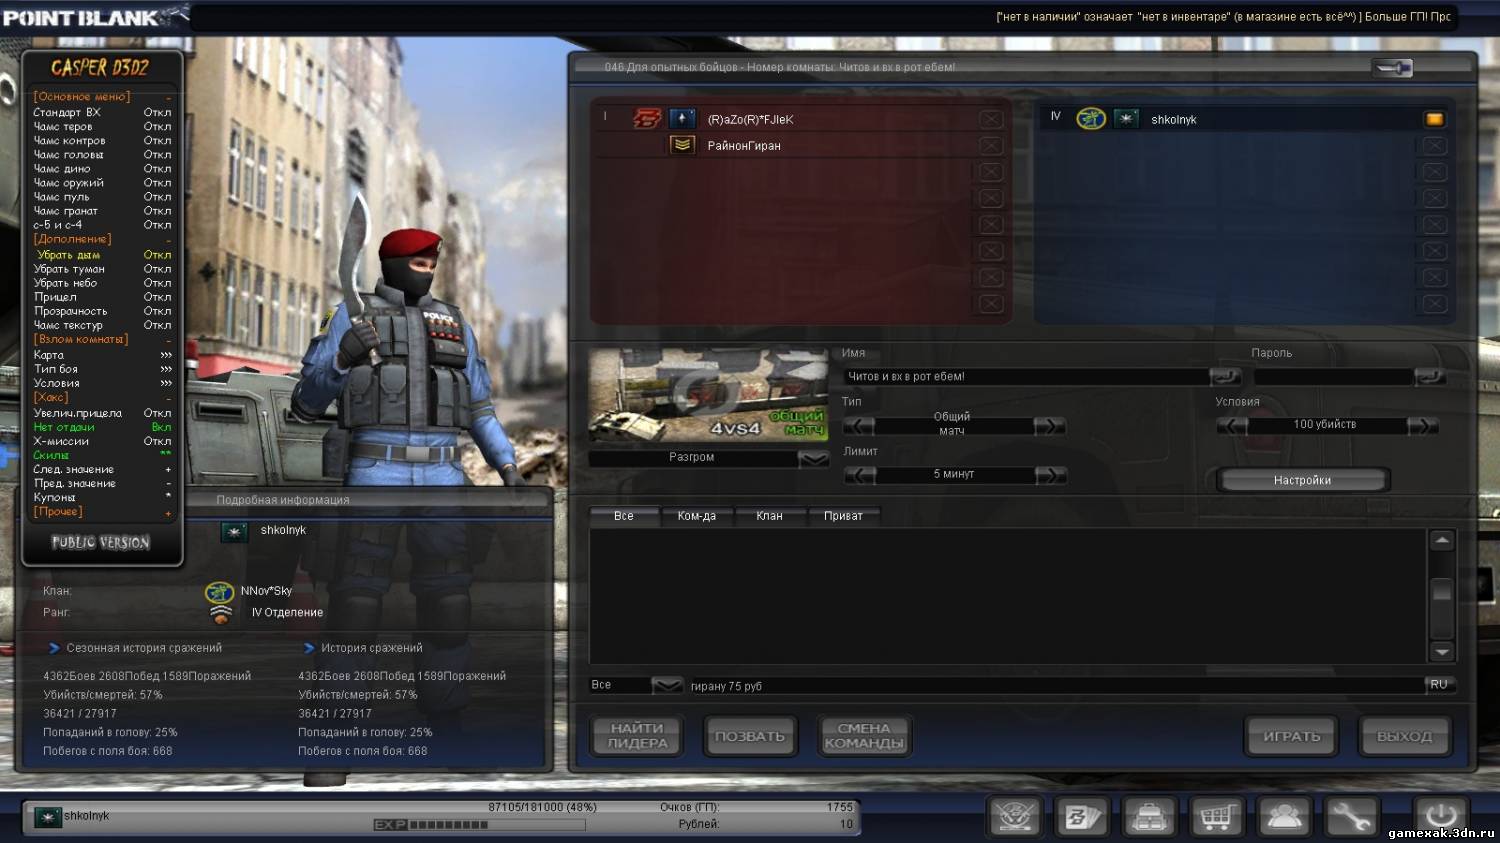Open the chat channel Все dropdown

click(667, 685)
